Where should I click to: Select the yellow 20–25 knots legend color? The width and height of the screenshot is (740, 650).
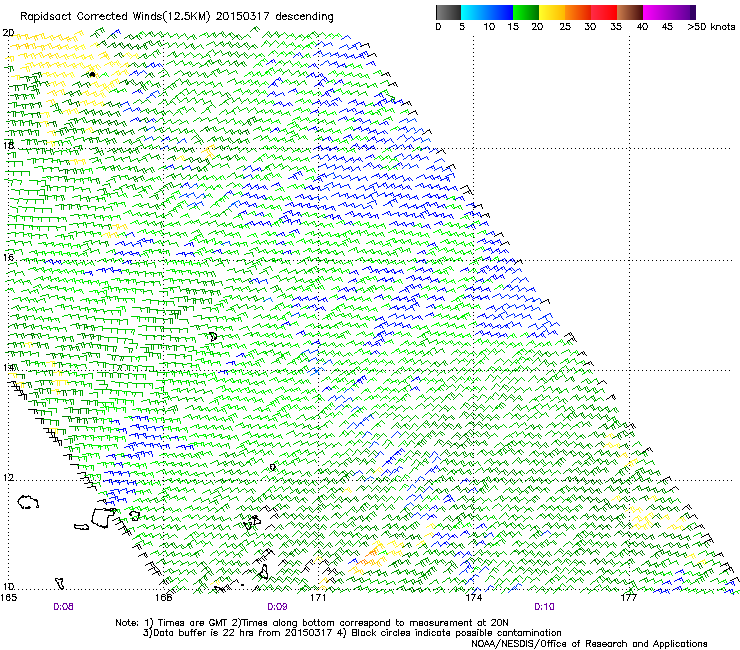click(552, 12)
